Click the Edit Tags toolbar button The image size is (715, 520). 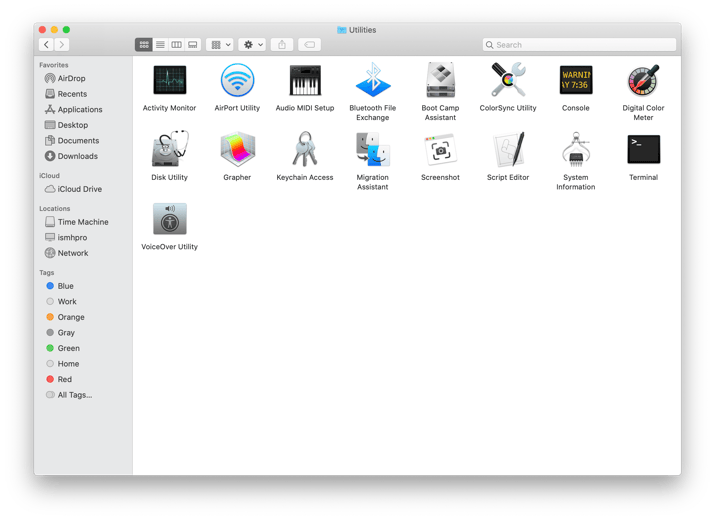pos(310,44)
